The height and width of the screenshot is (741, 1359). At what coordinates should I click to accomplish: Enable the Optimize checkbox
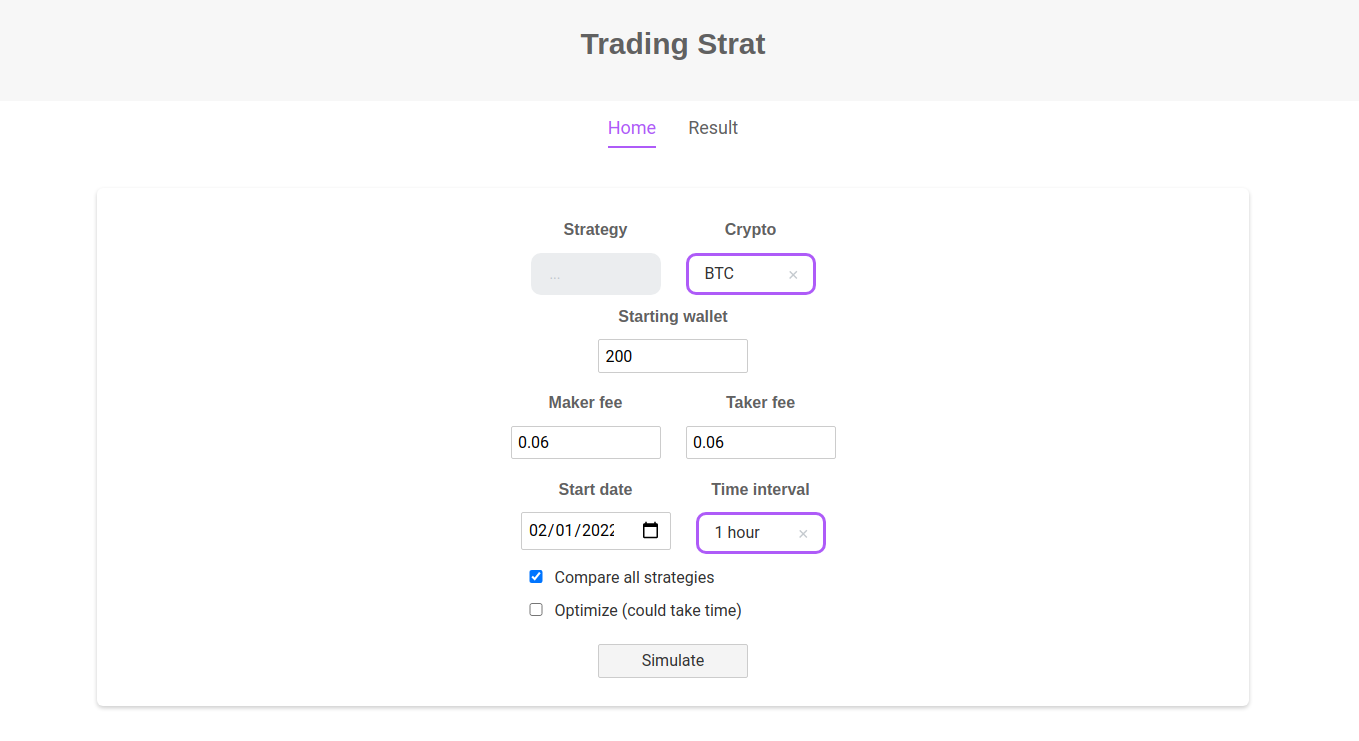tap(536, 610)
